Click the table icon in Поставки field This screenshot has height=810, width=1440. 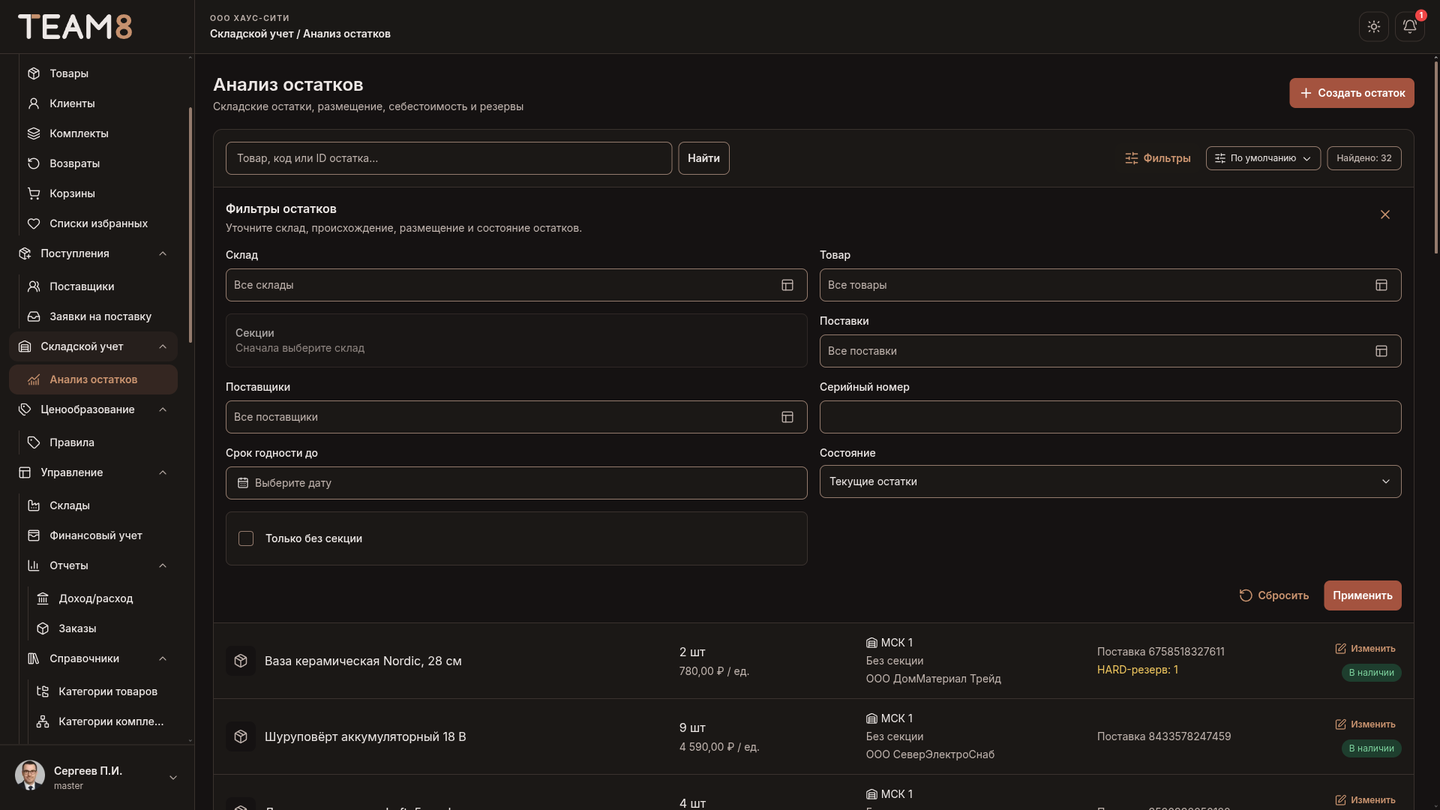(x=1381, y=351)
